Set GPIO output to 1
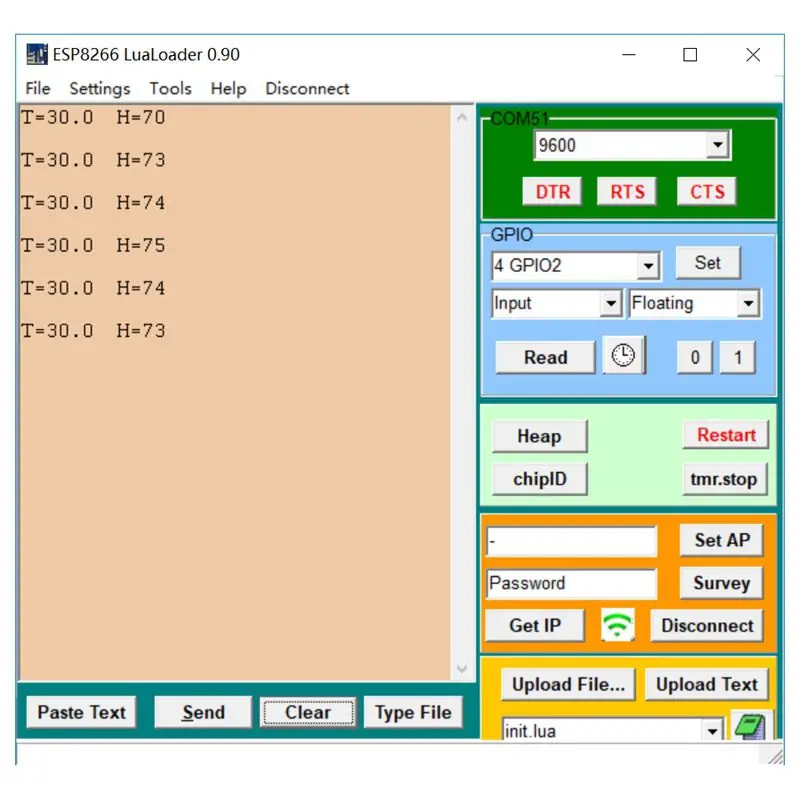This screenshot has height=800, width=800. point(738,357)
